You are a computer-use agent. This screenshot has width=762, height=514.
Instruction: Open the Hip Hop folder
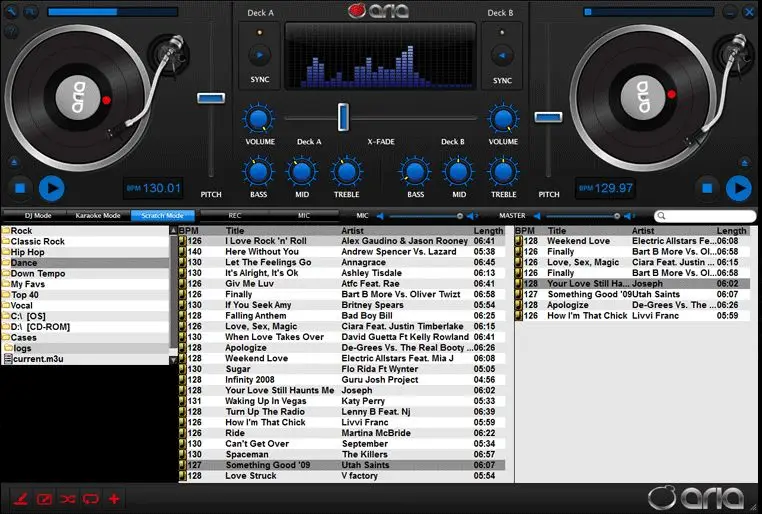point(85,252)
